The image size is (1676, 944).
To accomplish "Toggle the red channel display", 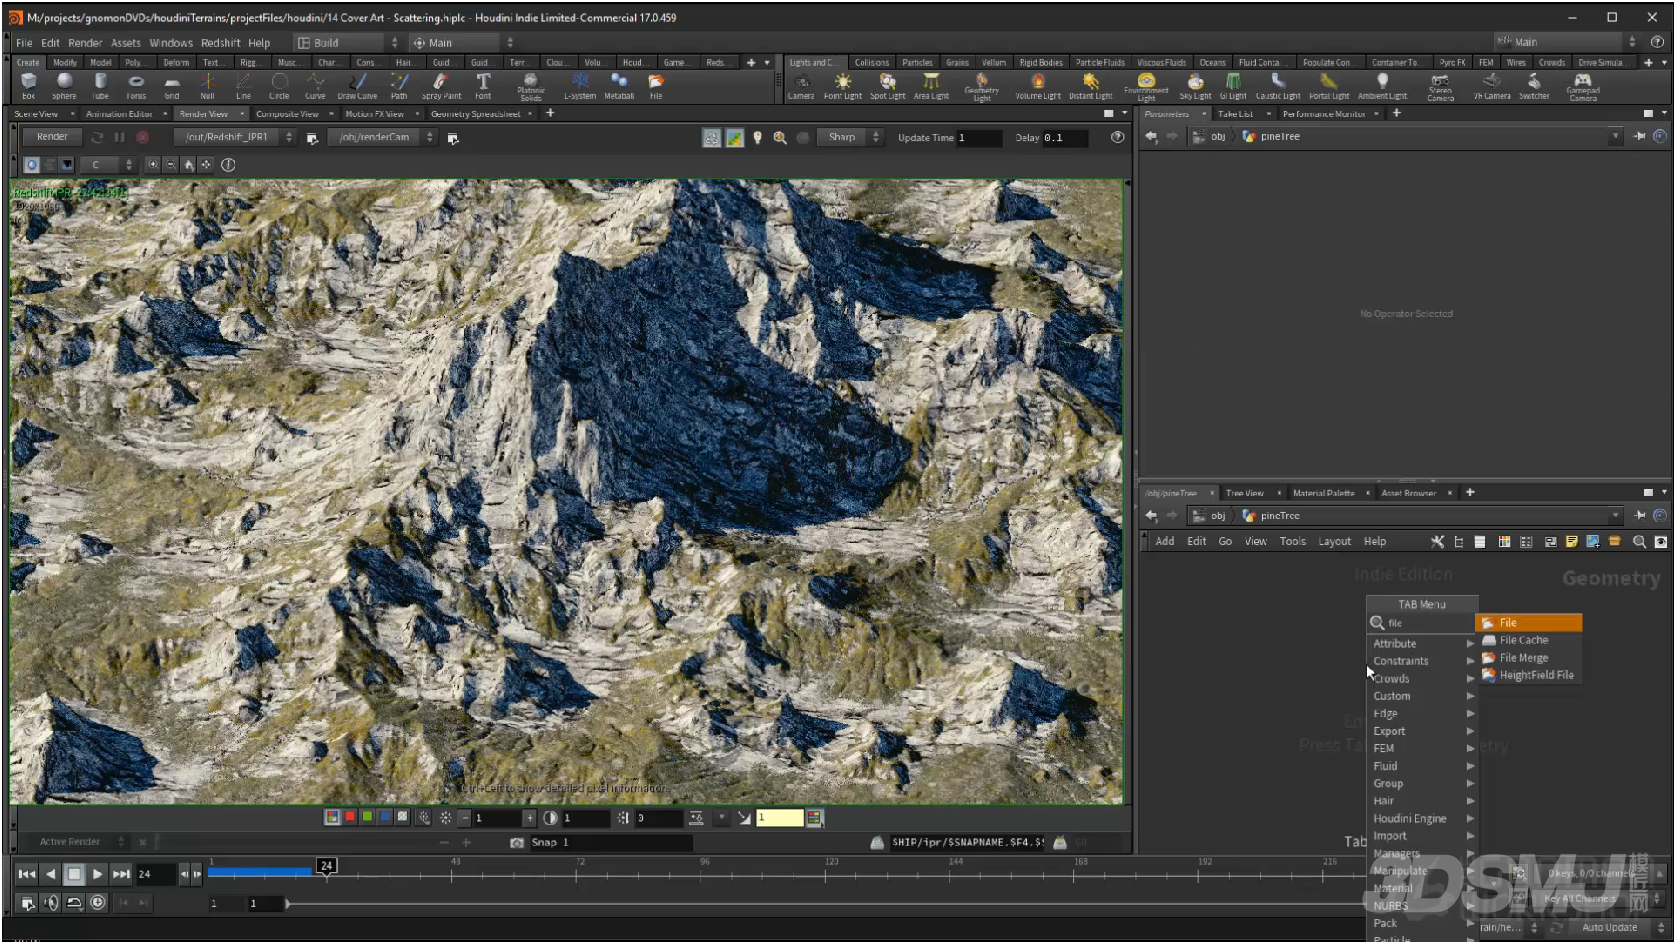I will point(350,817).
